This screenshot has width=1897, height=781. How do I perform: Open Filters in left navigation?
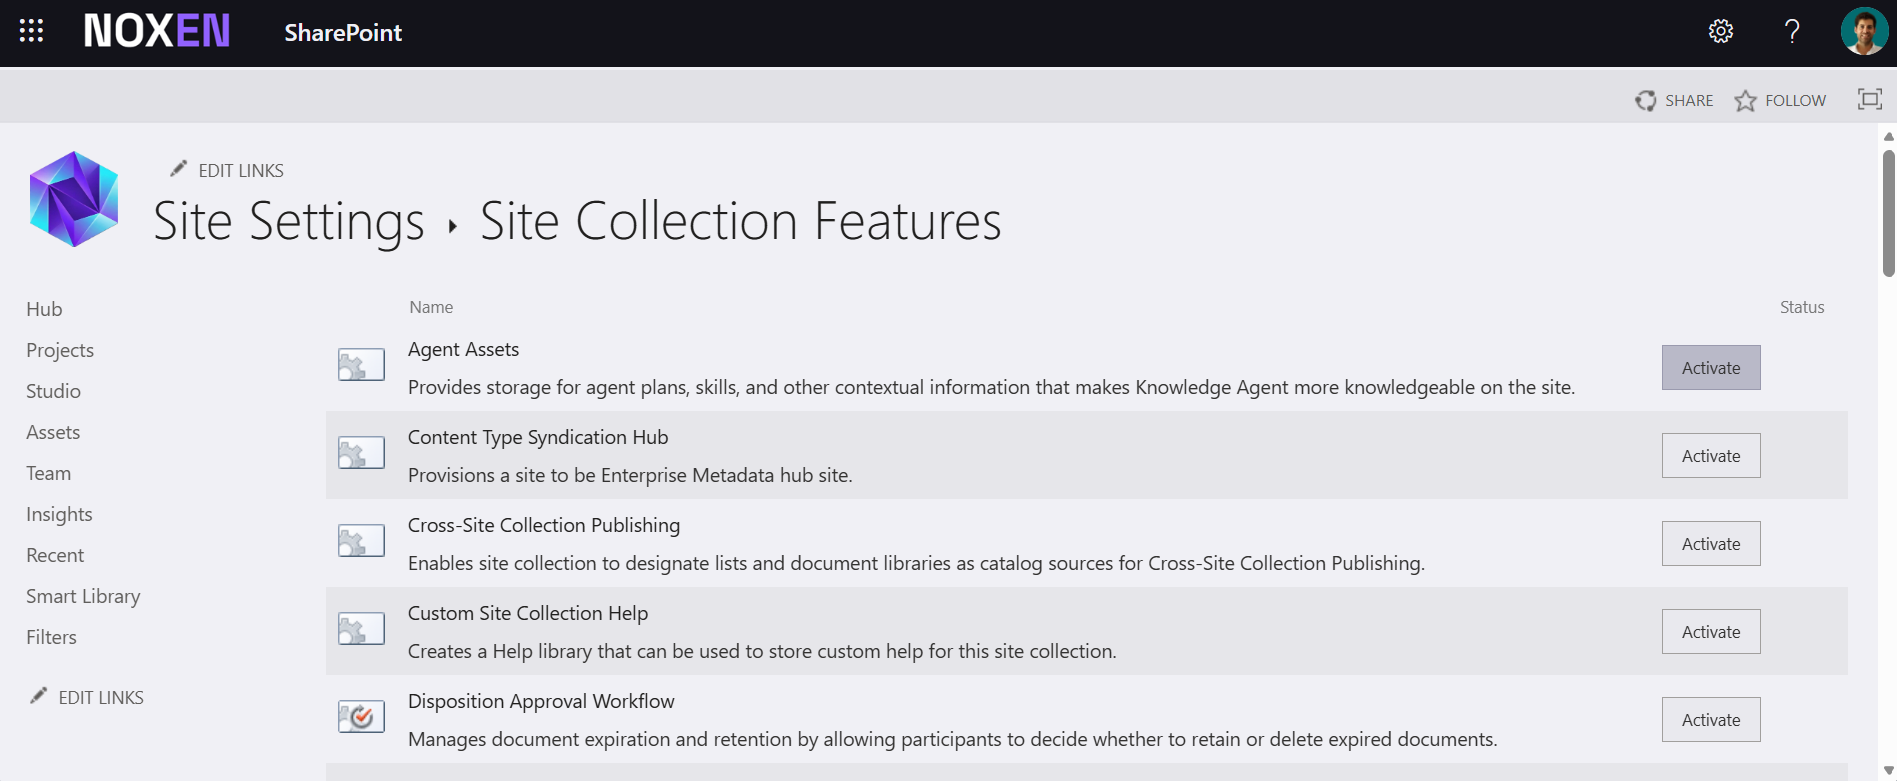51,637
